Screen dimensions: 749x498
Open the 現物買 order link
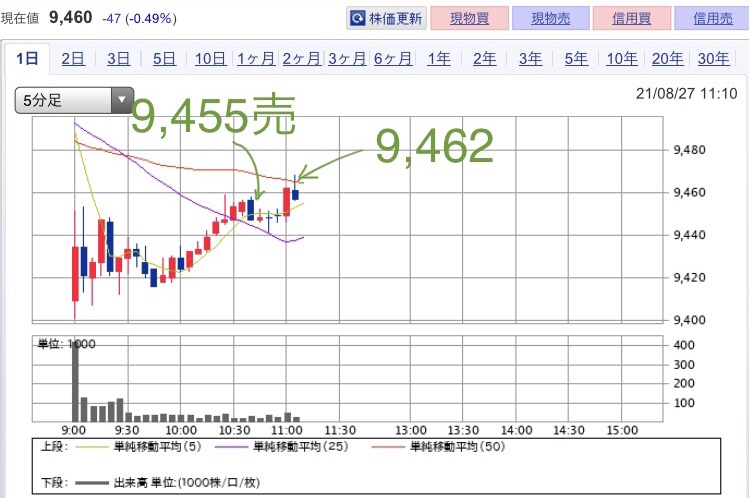(x=469, y=19)
